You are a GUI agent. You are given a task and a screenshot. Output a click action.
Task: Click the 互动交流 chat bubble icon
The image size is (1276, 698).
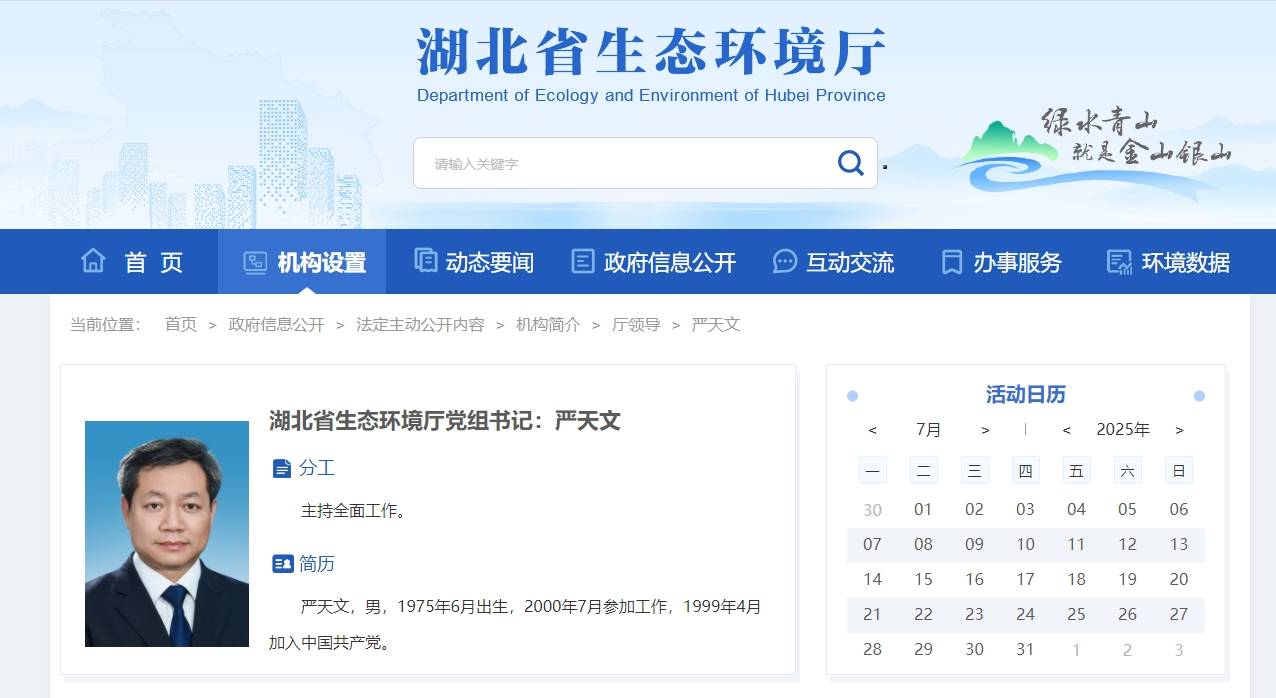click(785, 262)
